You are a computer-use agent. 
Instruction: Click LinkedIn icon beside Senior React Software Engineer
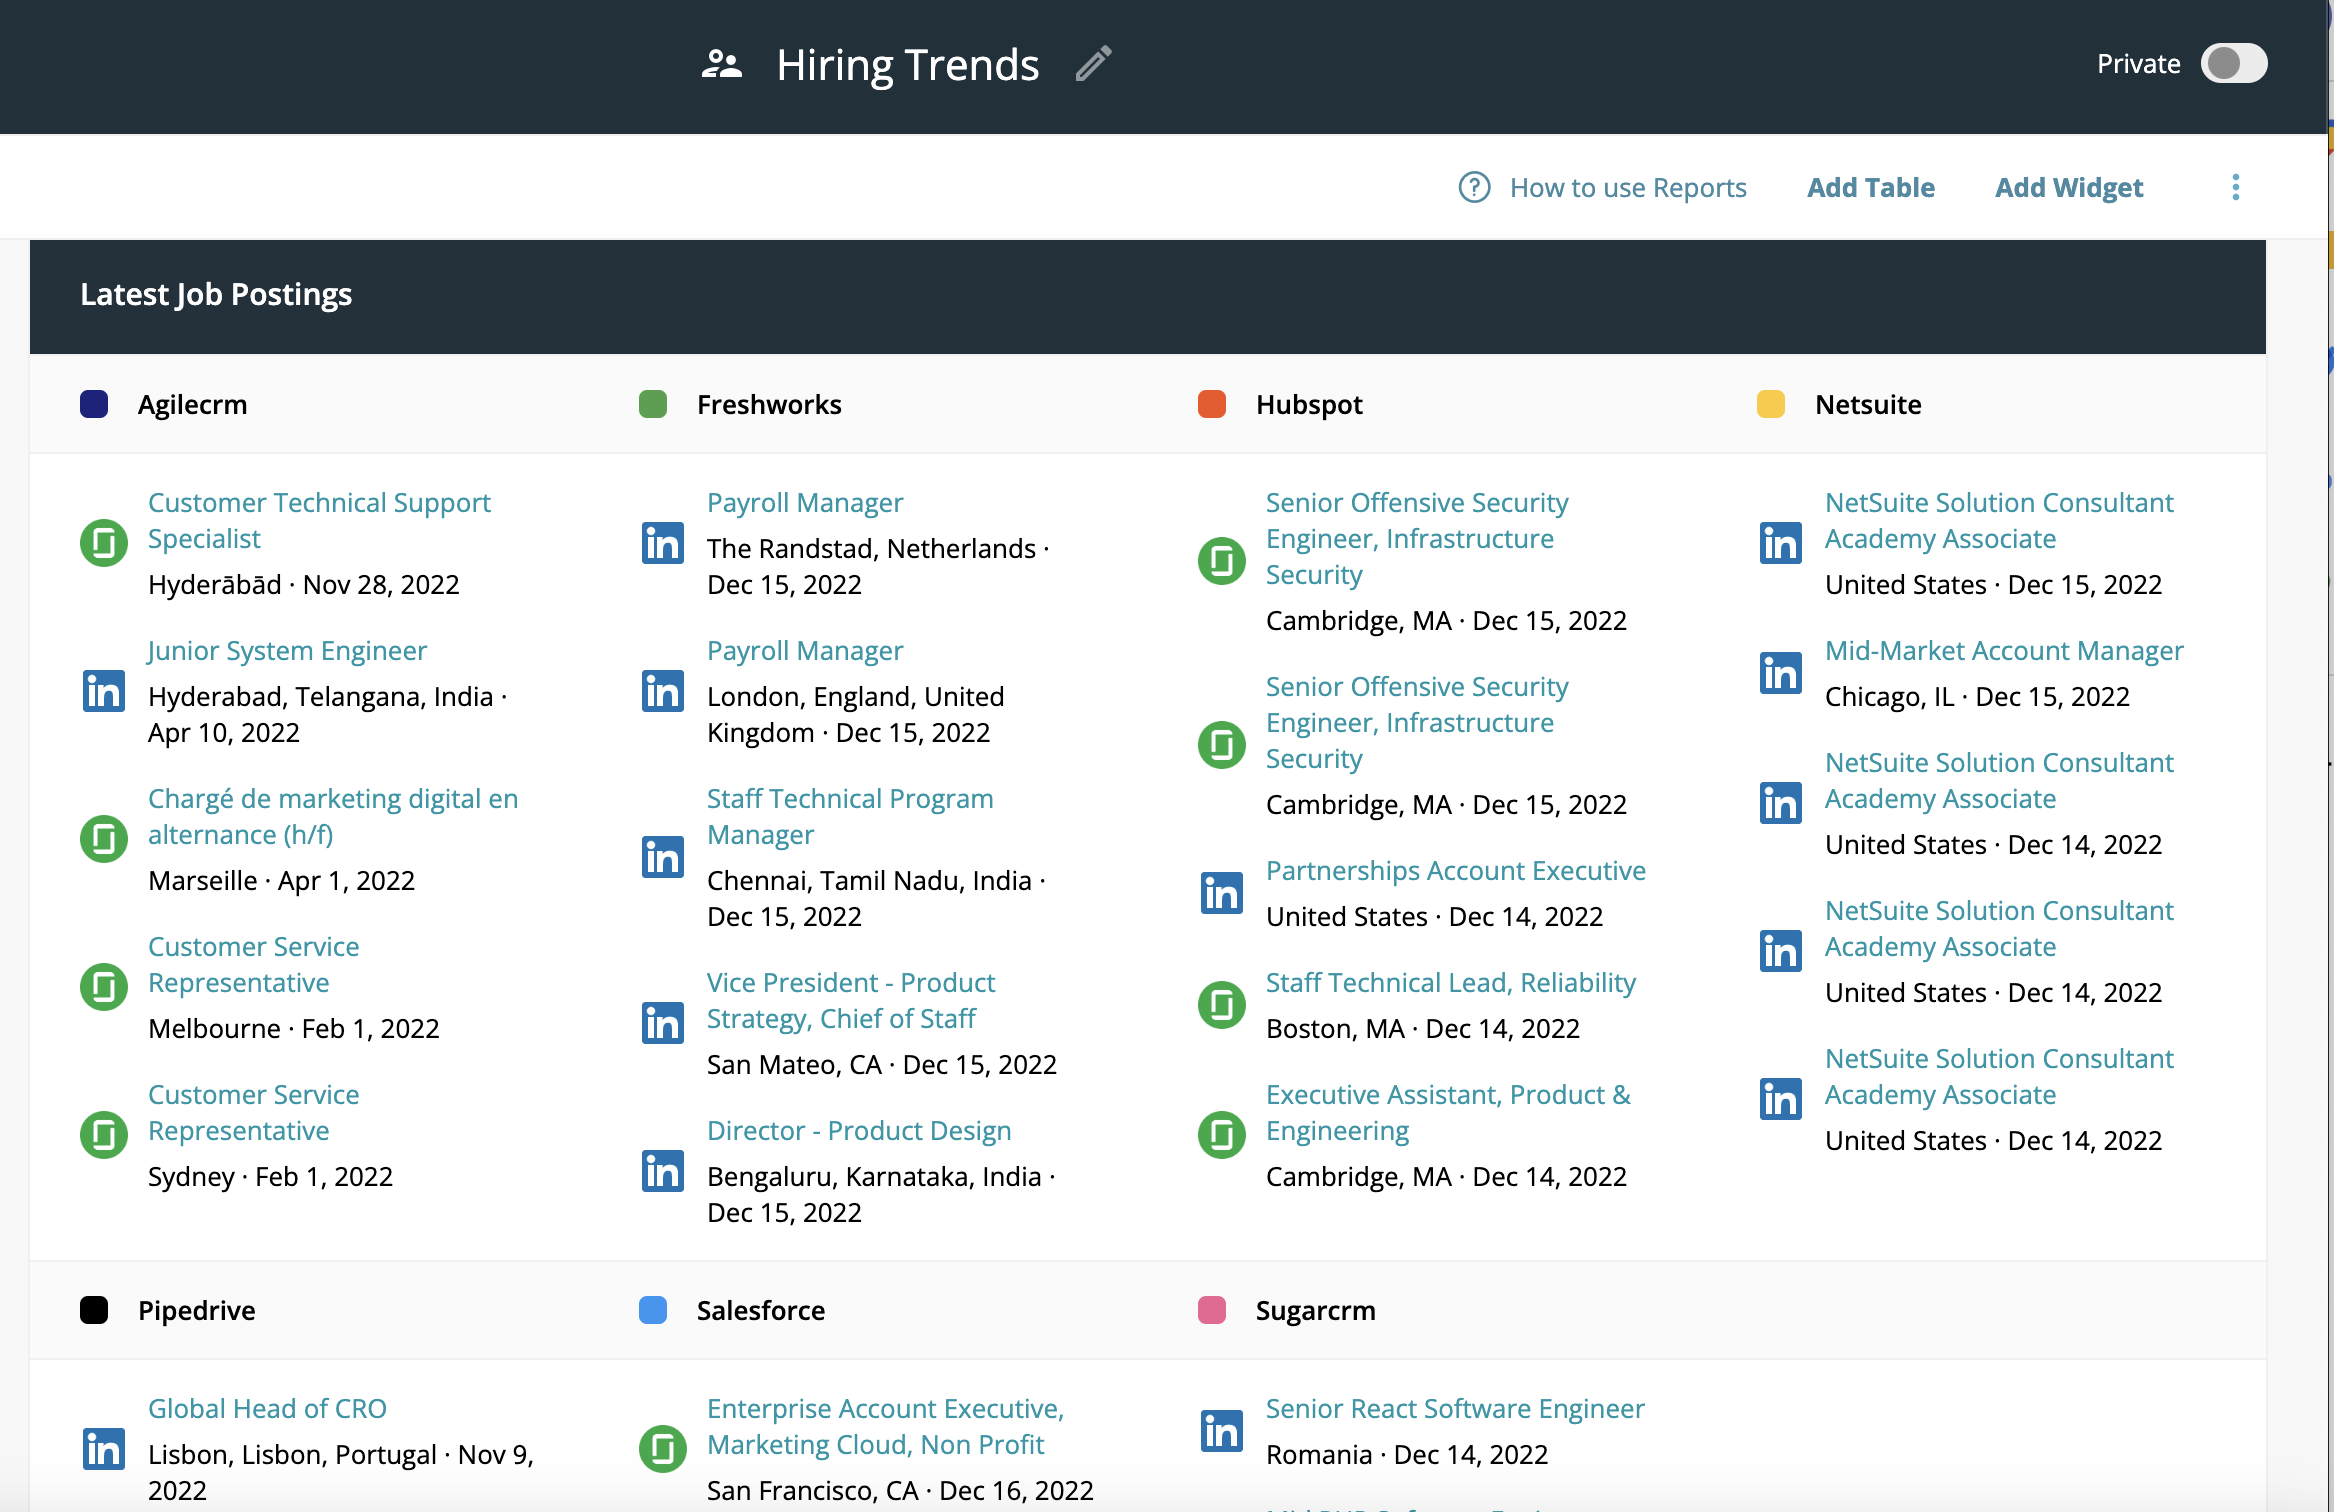tap(1222, 1431)
